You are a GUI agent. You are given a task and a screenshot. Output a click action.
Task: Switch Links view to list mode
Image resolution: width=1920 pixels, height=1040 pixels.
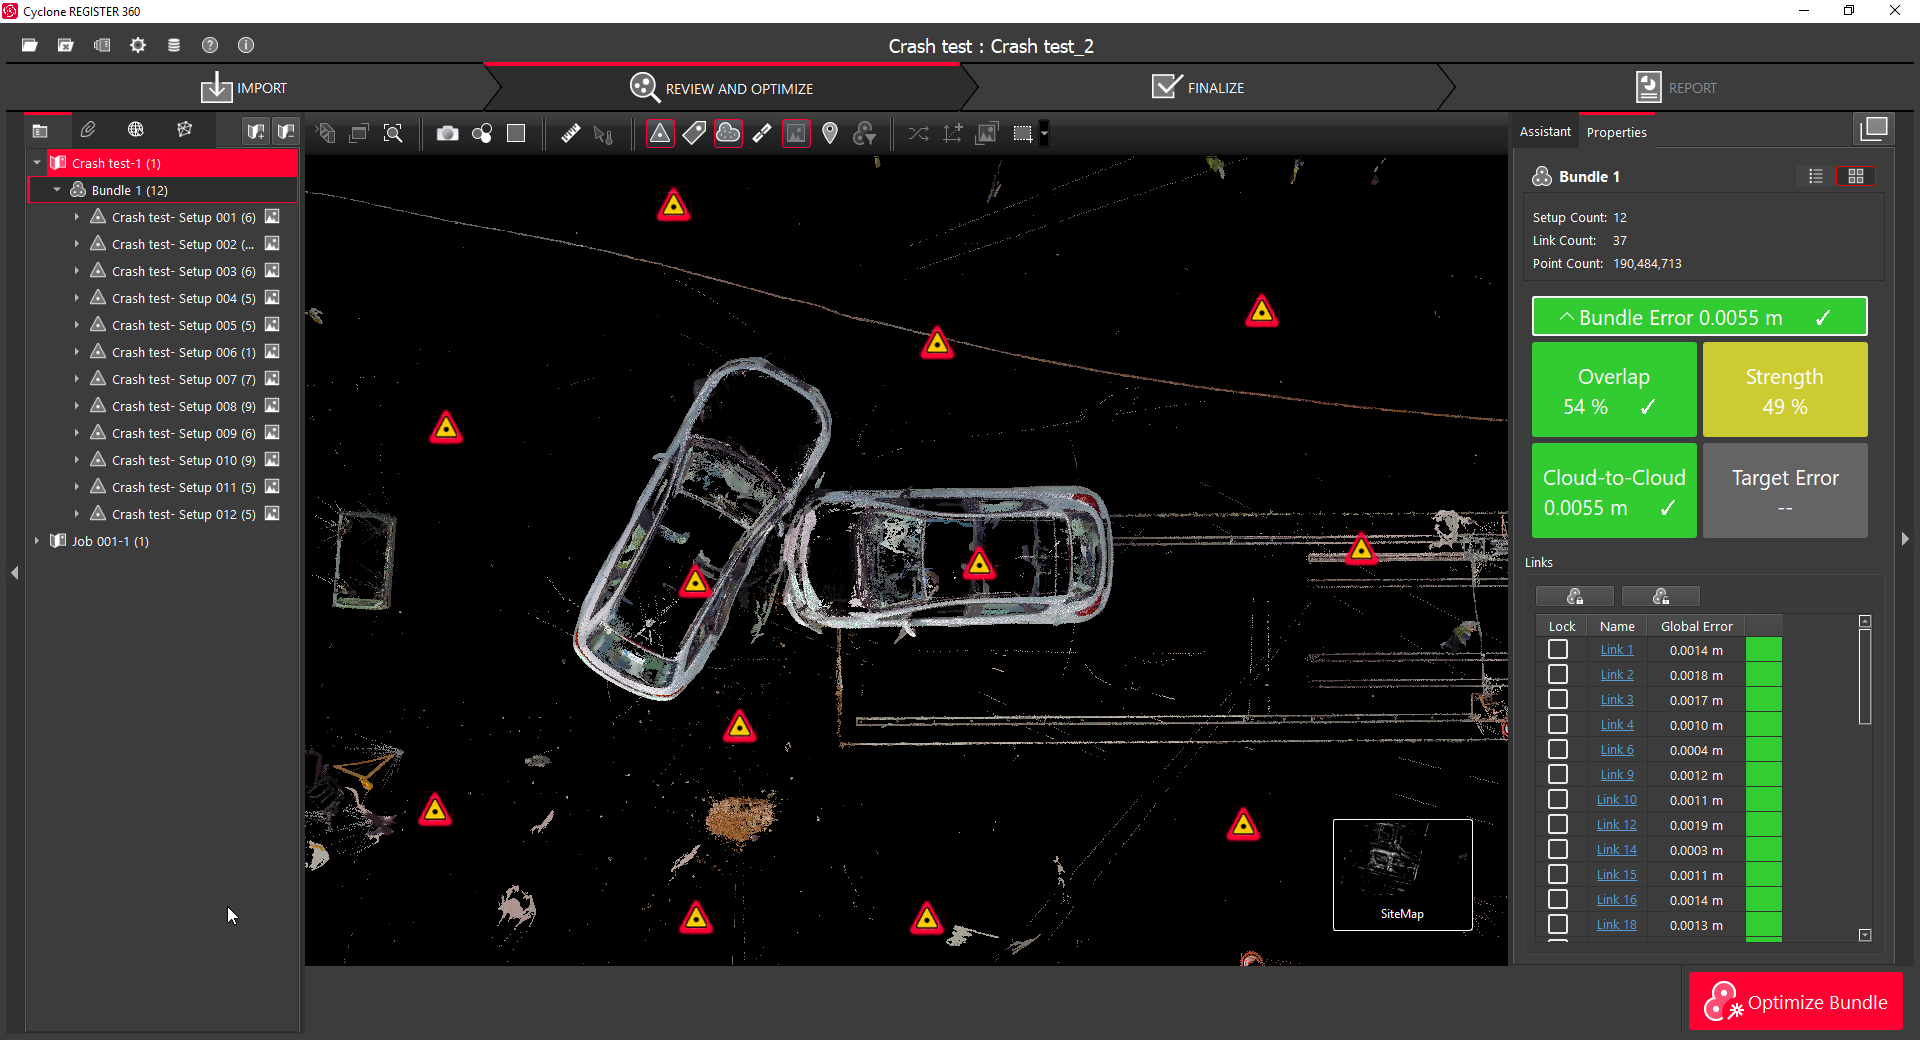point(1815,176)
